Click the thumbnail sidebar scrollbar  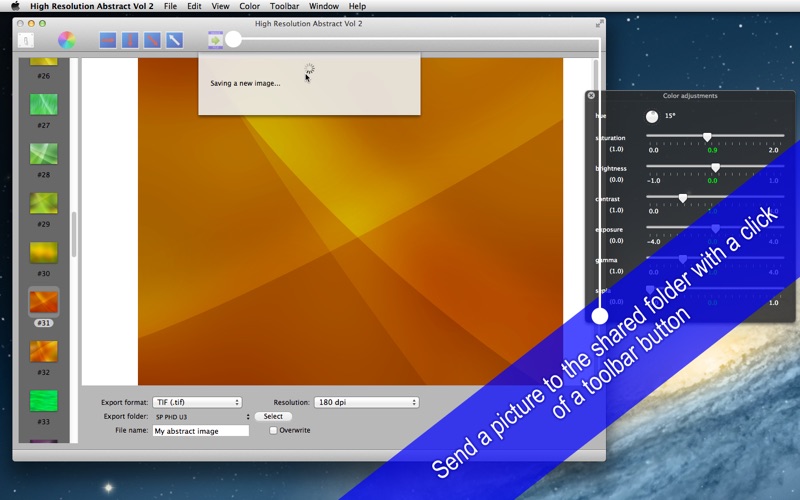click(74, 235)
